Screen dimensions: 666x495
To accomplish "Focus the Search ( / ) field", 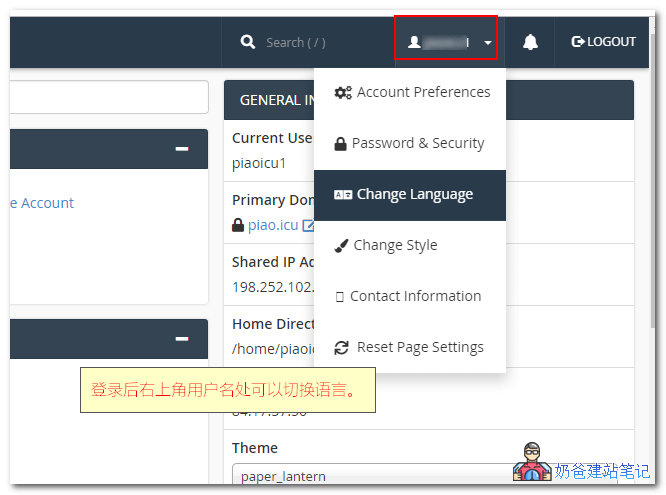I will point(296,42).
